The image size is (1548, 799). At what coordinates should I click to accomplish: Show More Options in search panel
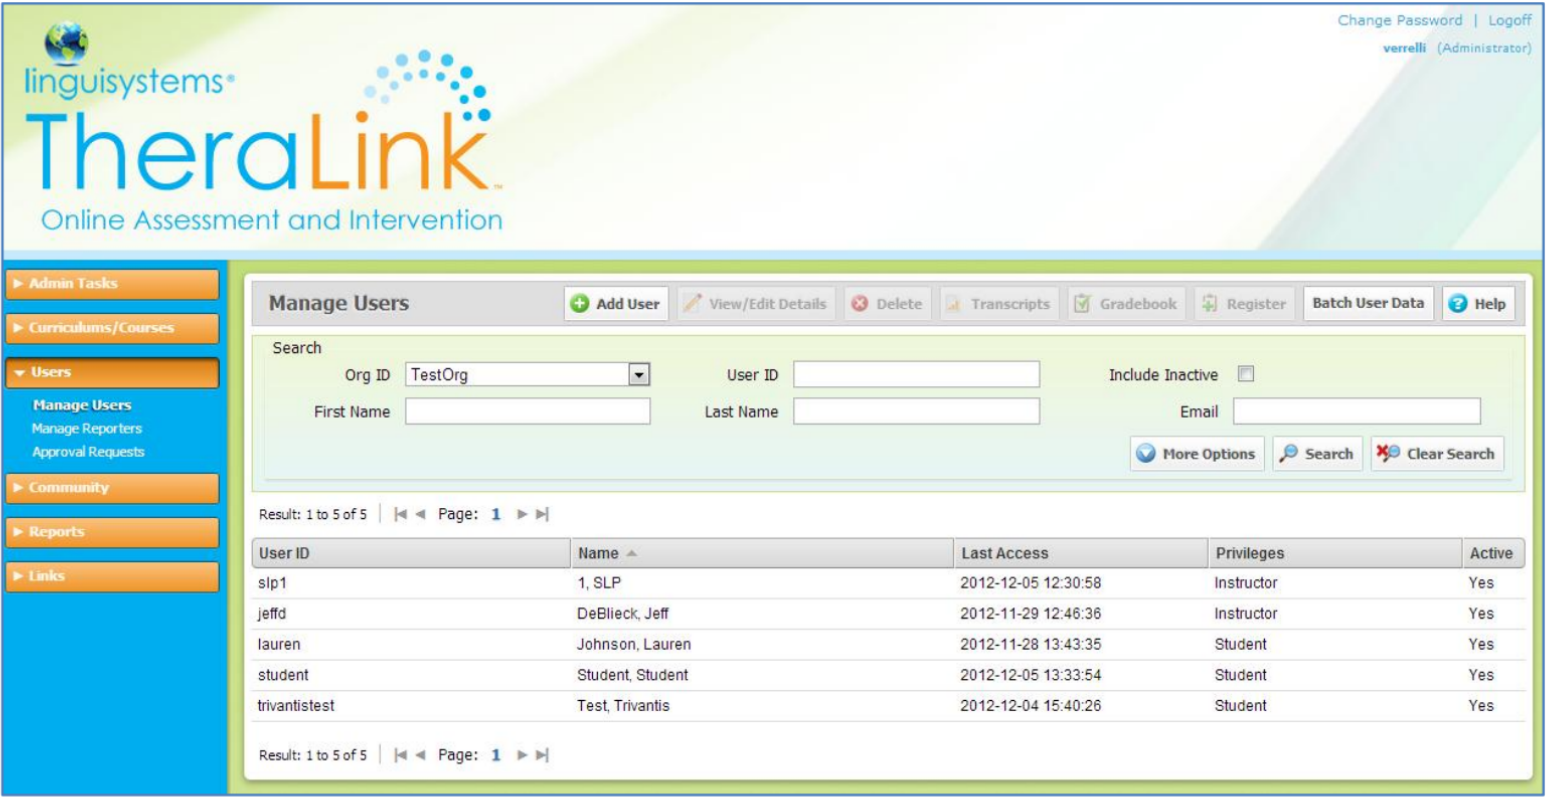click(1197, 454)
